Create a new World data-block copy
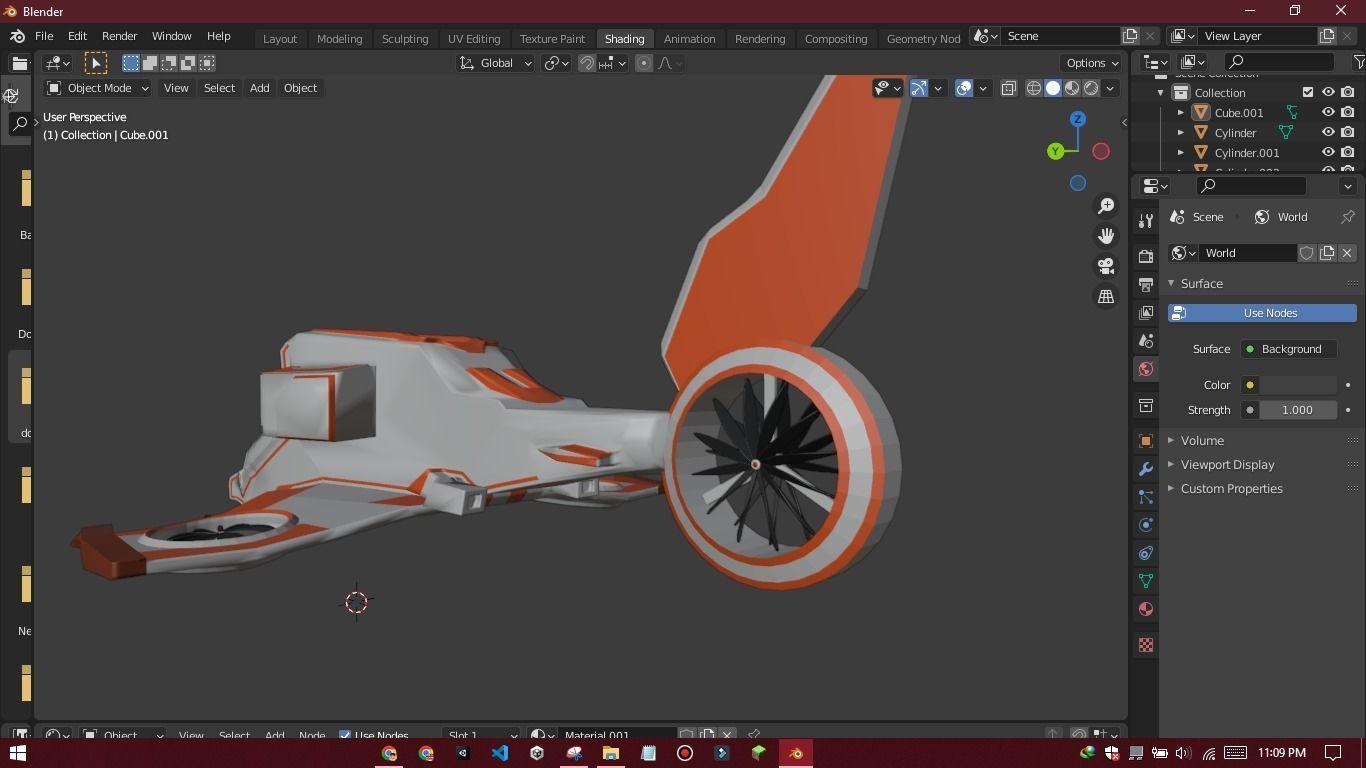Screen dimensions: 1366x768 click(x=1327, y=253)
